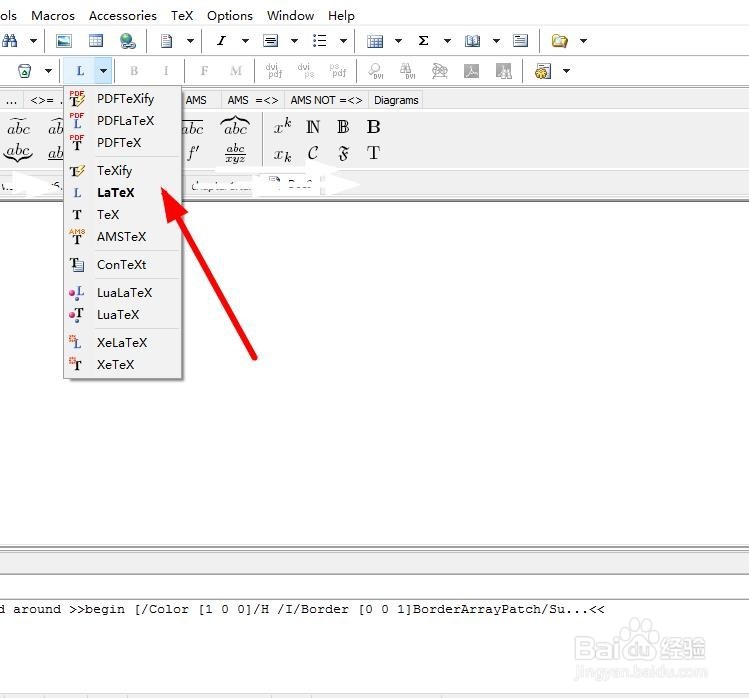Open the dropdown next to the Find binoculars

33,41
